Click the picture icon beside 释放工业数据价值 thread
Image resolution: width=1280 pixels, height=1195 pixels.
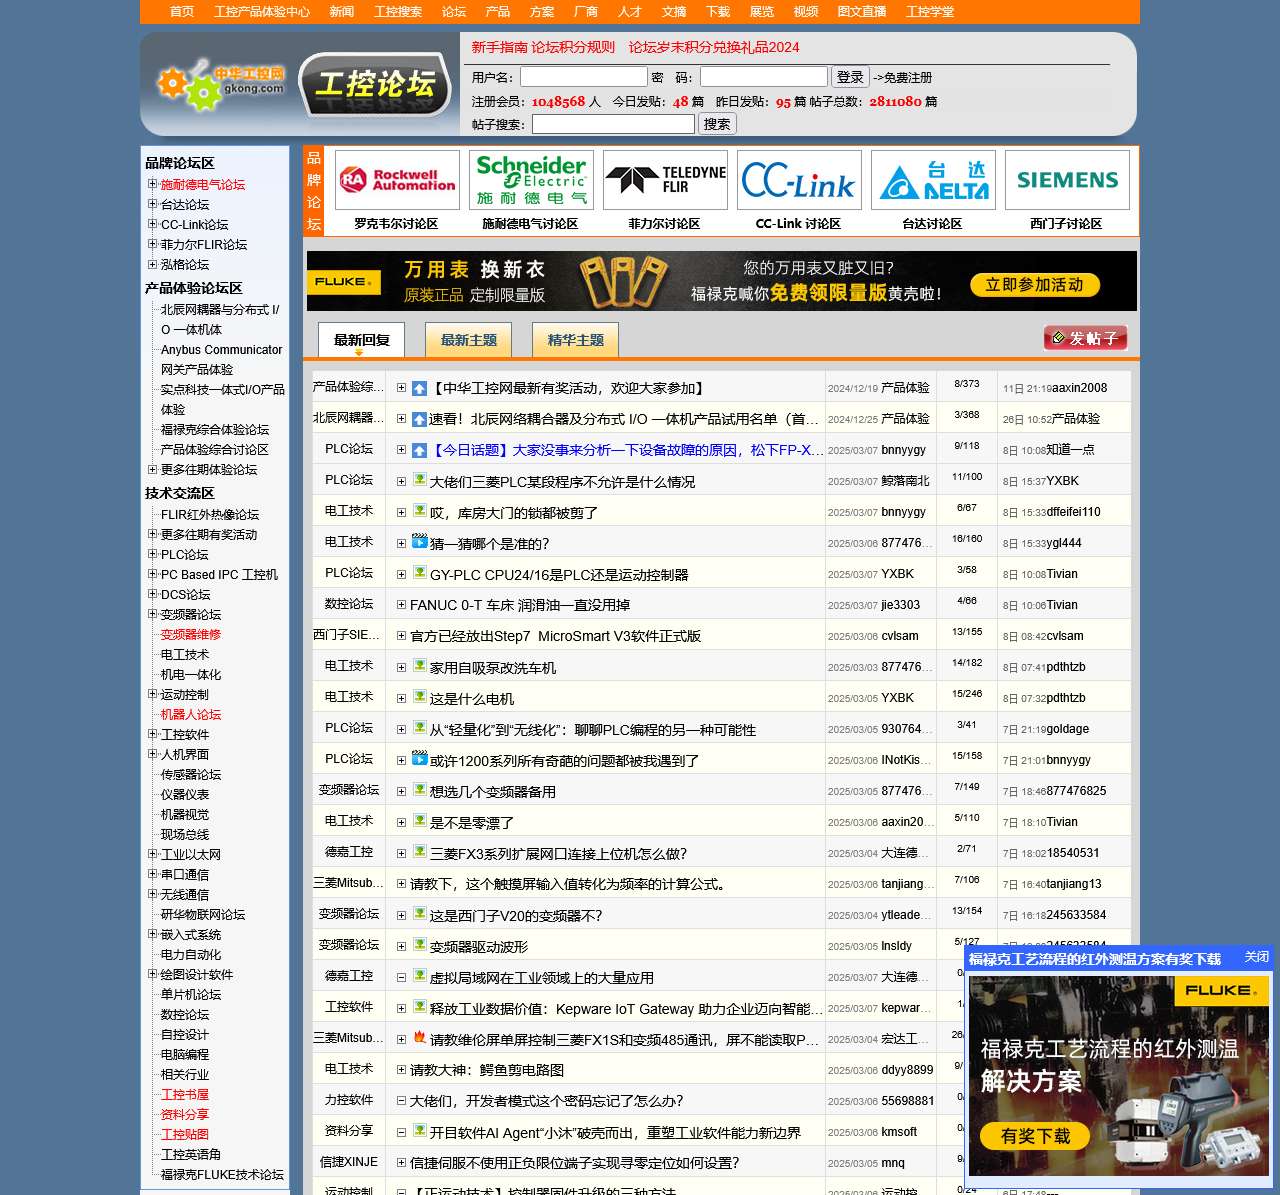(x=420, y=1007)
